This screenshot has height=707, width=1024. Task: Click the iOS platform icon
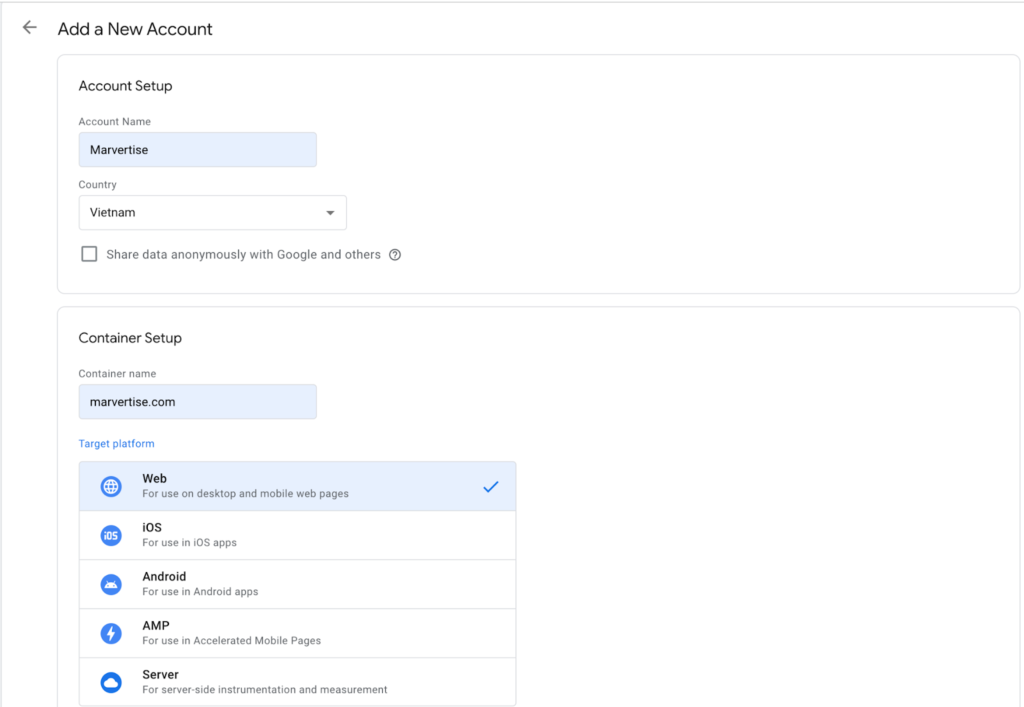click(x=111, y=535)
